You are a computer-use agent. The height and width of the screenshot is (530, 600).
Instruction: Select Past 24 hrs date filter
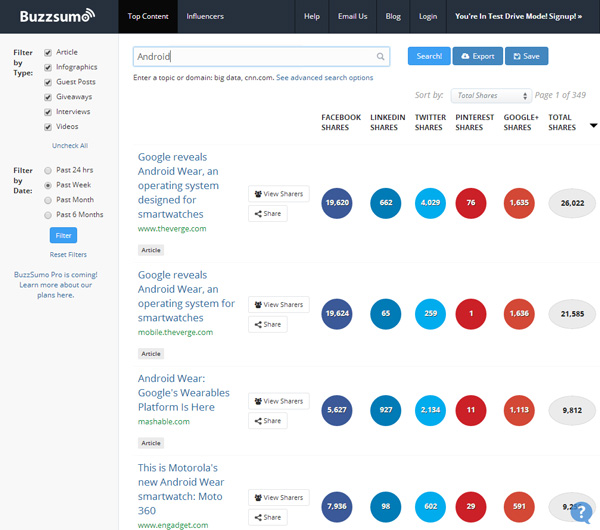point(48,170)
